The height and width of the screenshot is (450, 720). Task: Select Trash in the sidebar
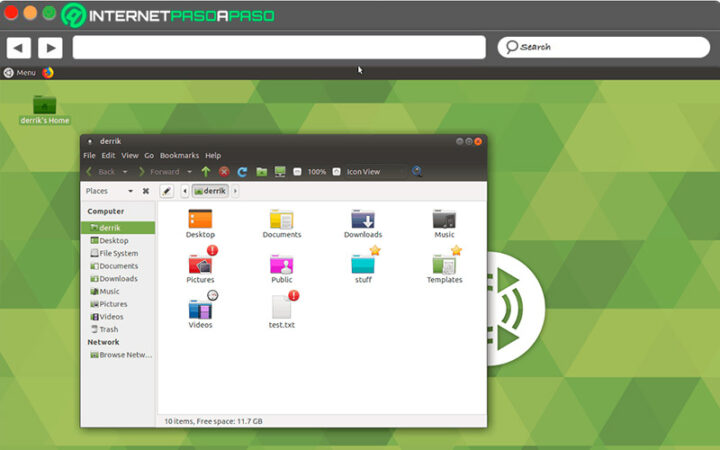(108, 329)
